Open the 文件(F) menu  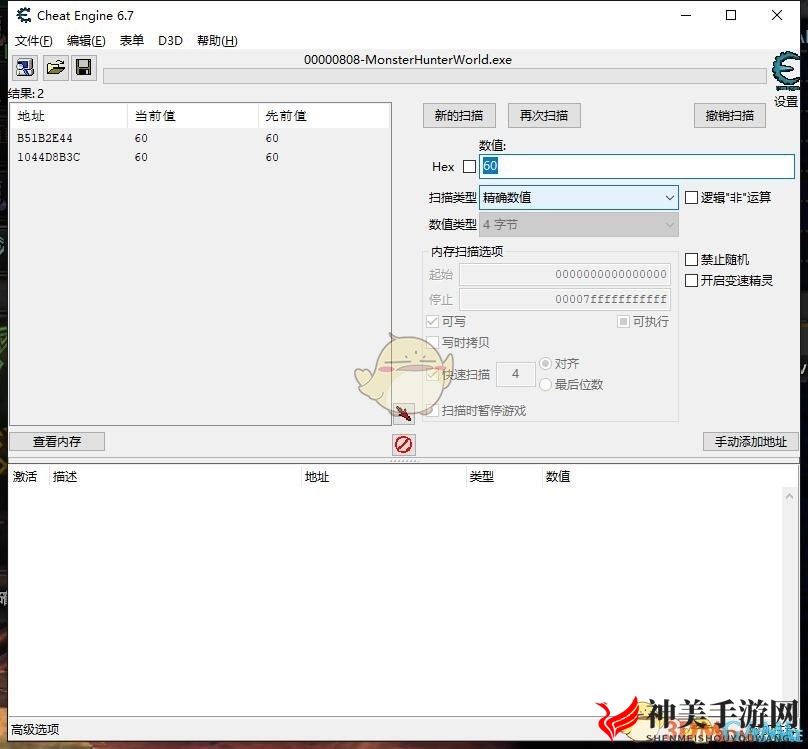(x=33, y=41)
